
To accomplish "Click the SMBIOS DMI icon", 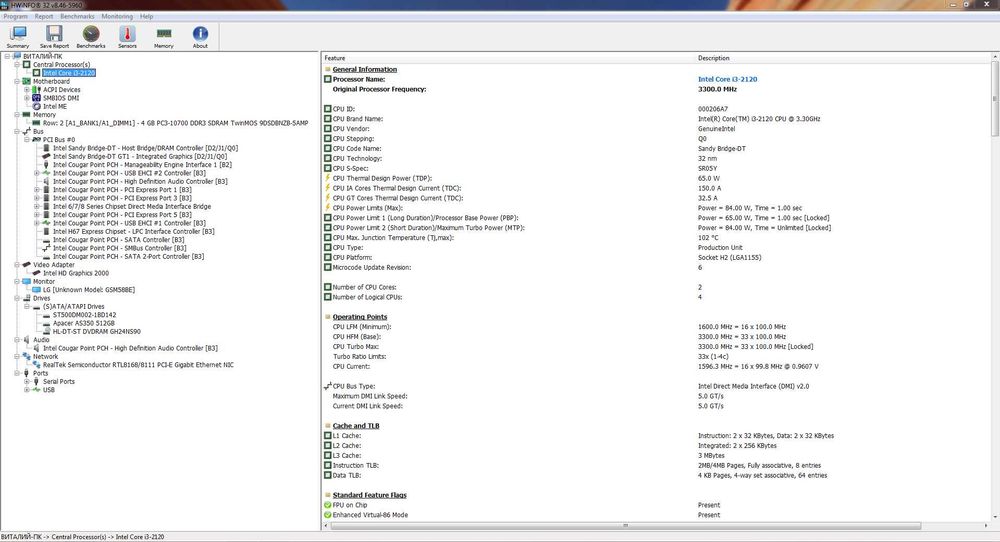I will tap(36, 98).
